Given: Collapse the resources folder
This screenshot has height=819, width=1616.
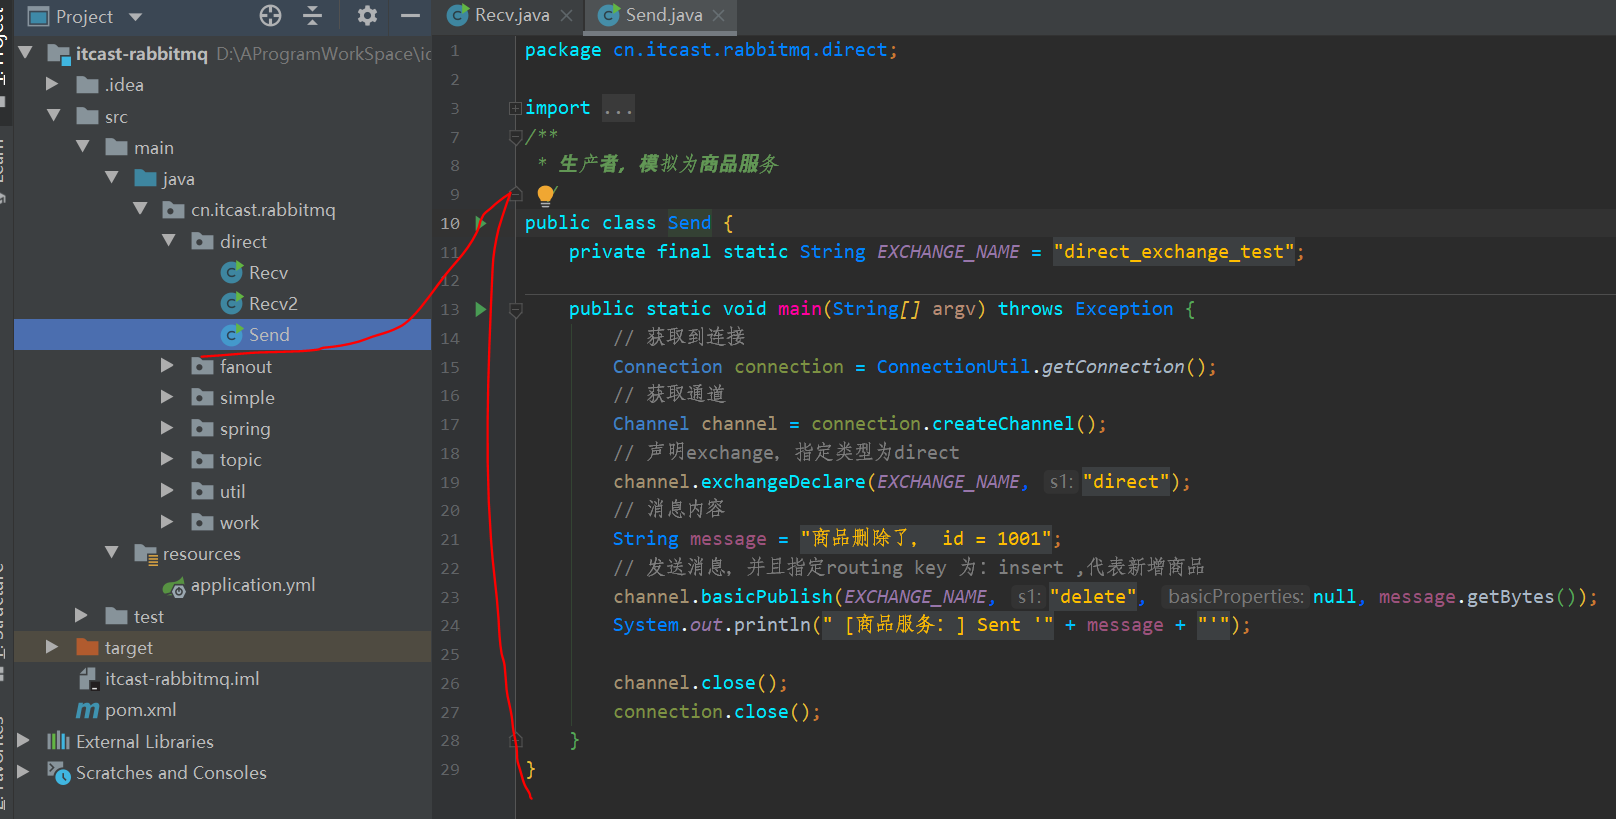Looking at the screenshot, I should [x=112, y=553].
